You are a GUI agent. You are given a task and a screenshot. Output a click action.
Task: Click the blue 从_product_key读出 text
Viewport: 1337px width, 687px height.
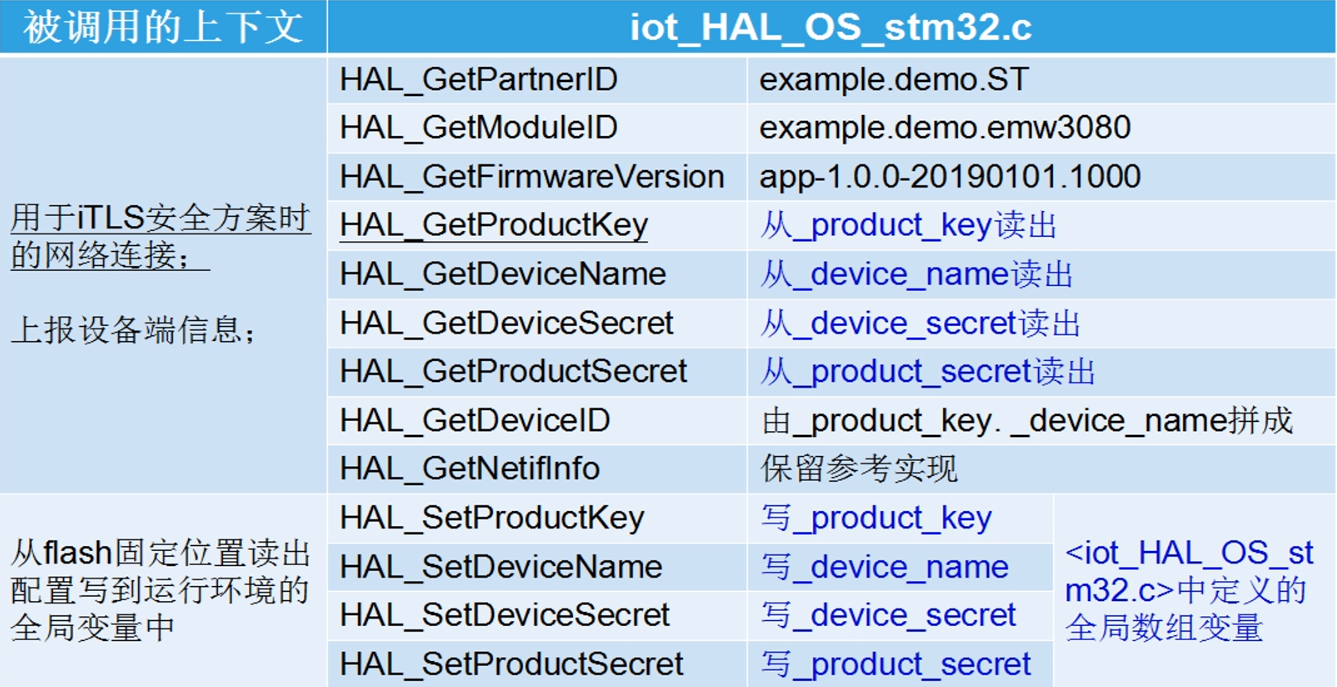(x=908, y=226)
